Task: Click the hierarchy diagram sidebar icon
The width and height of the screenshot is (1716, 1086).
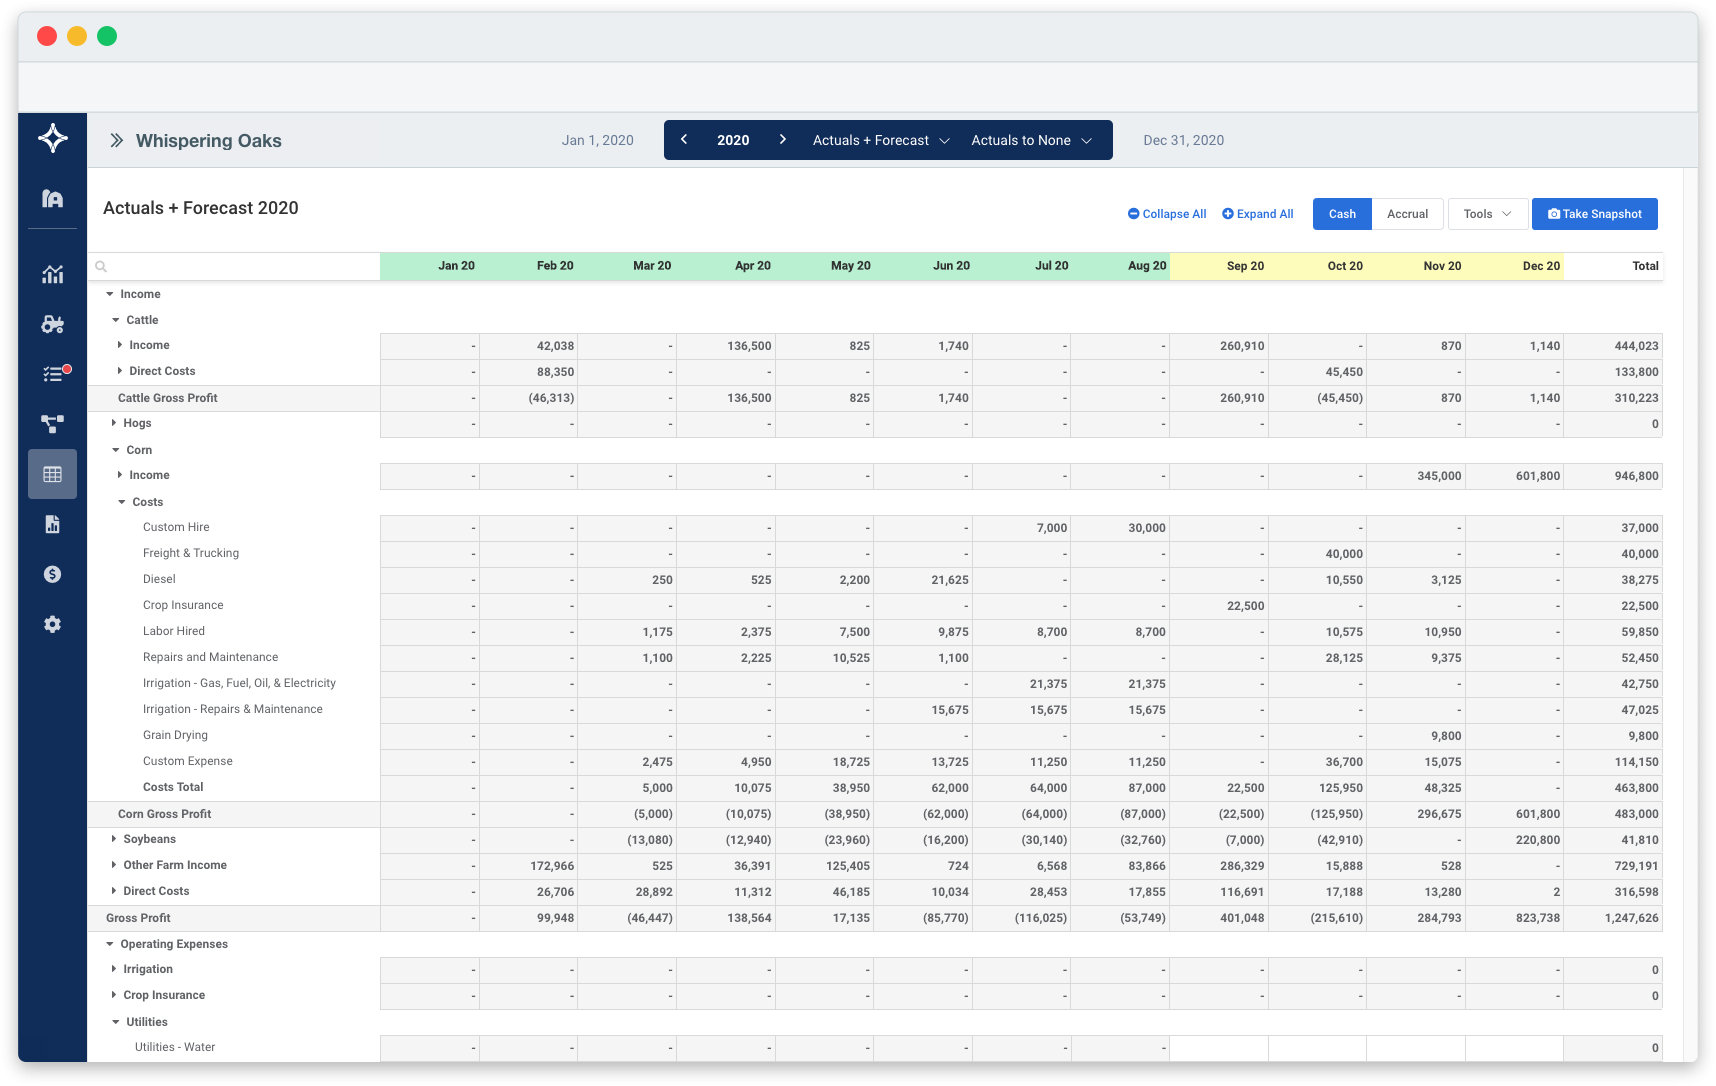Action: click(53, 424)
